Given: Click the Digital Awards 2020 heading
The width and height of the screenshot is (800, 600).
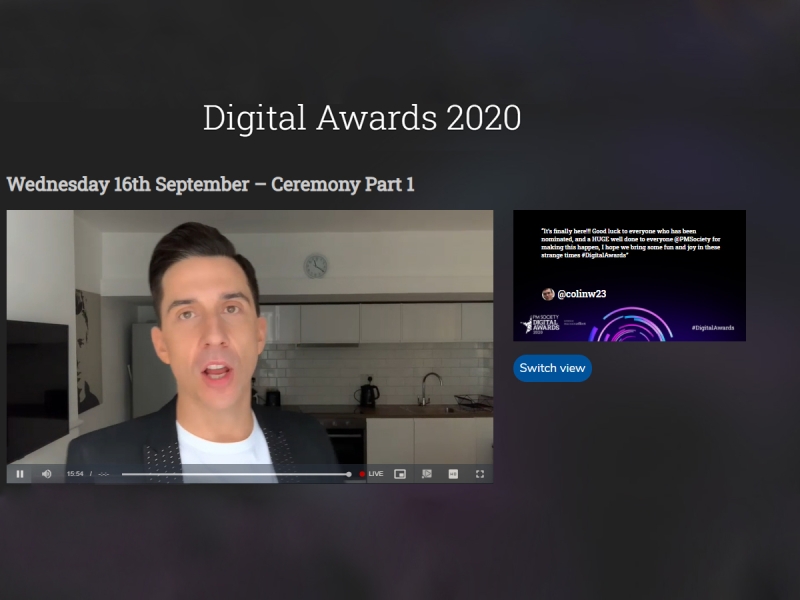Looking at the screenshot, I should point(362,117).
